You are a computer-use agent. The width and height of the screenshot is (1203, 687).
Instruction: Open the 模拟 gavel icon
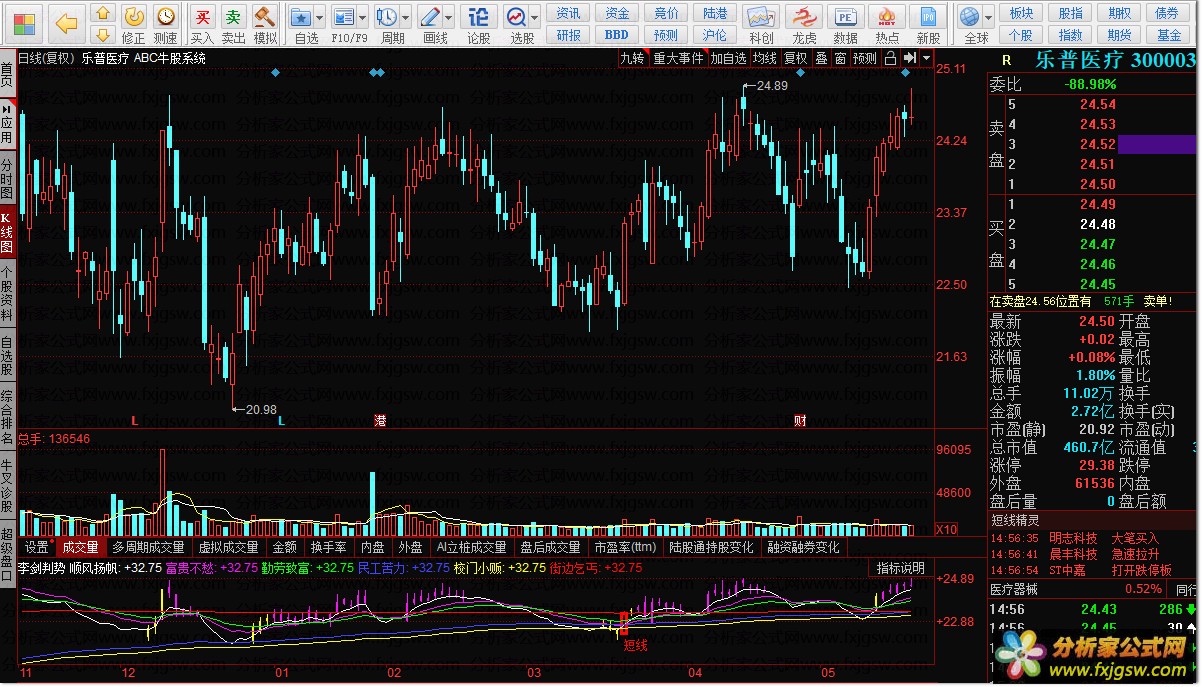point(264,17)
